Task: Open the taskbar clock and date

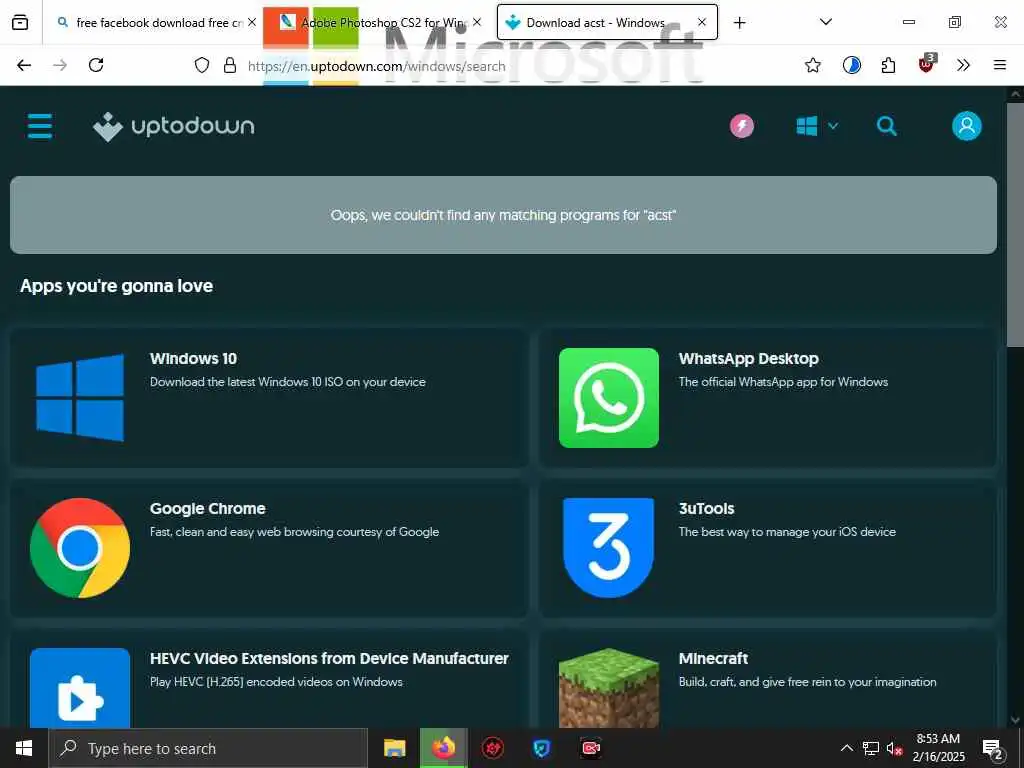Action: click(x=938, y=748)
